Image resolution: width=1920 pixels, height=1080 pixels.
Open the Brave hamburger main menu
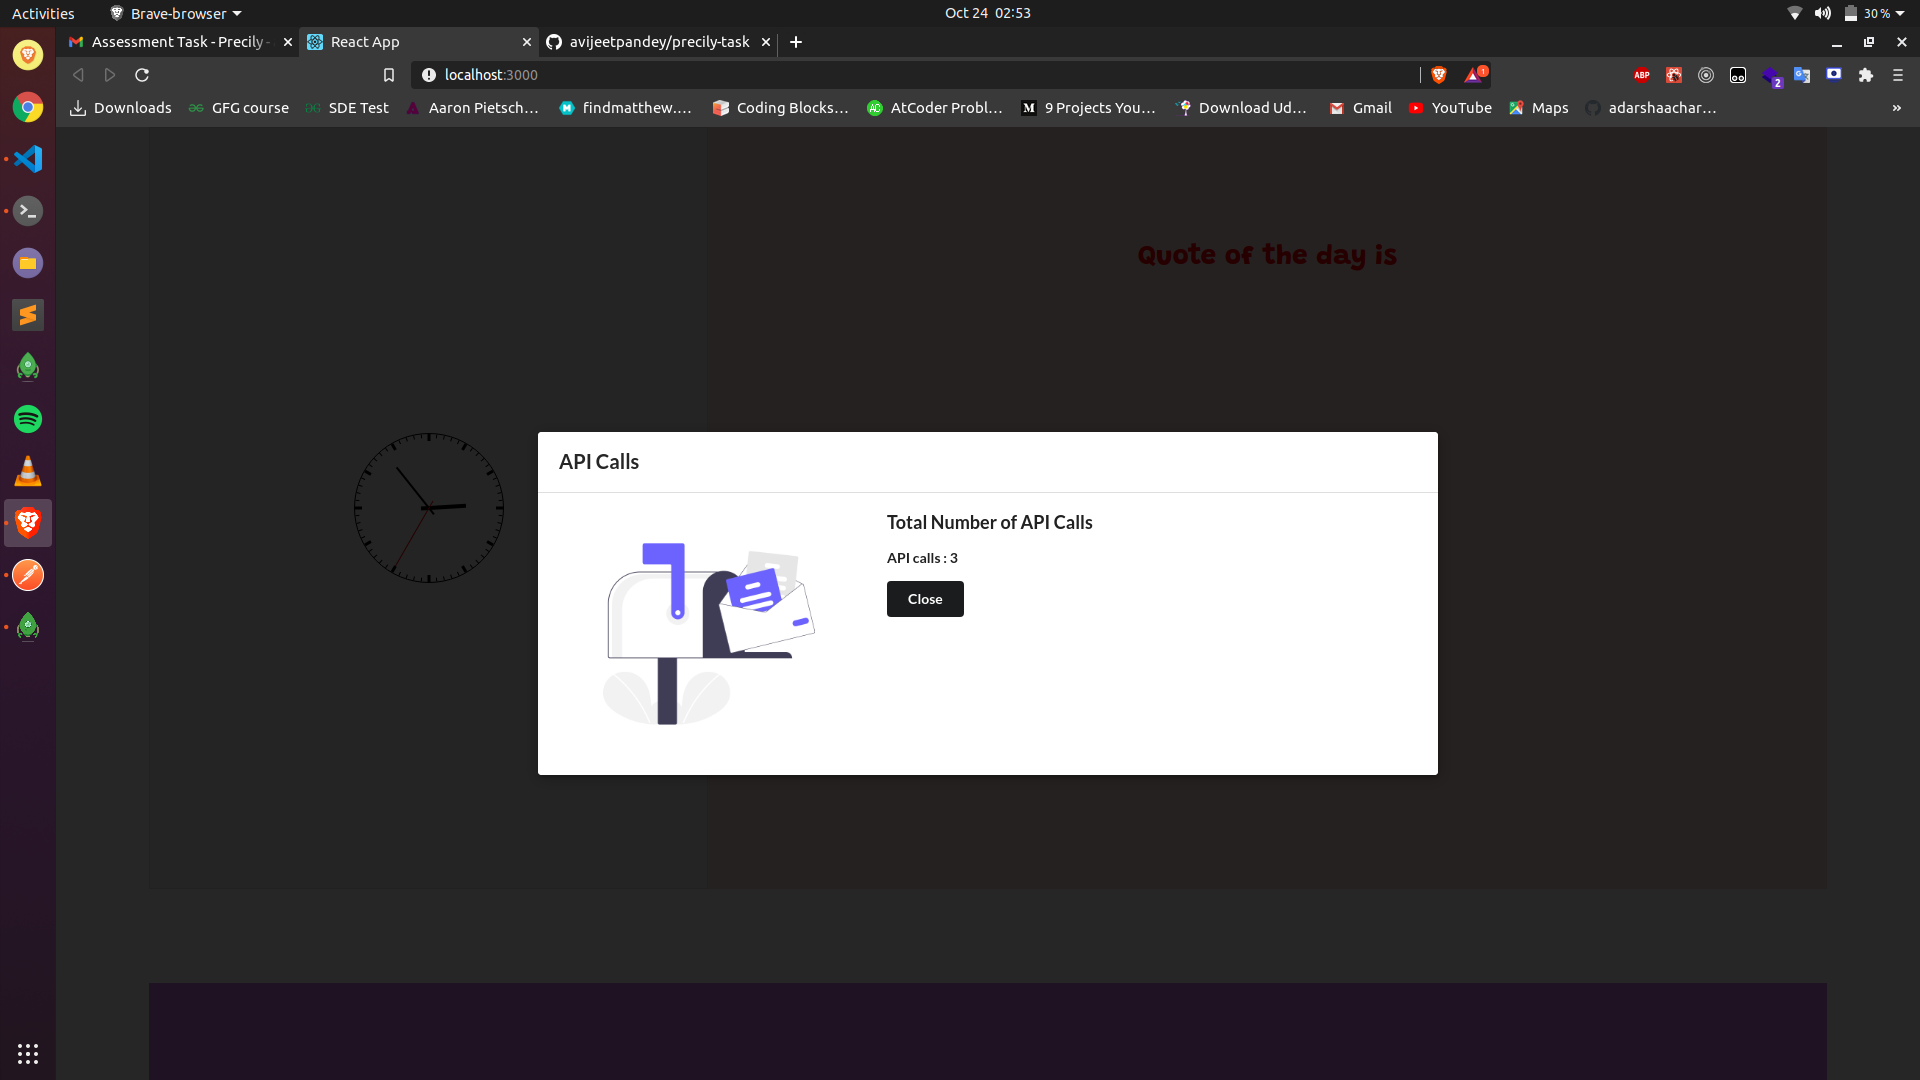pyautogui.click(x=1898, y=75)
